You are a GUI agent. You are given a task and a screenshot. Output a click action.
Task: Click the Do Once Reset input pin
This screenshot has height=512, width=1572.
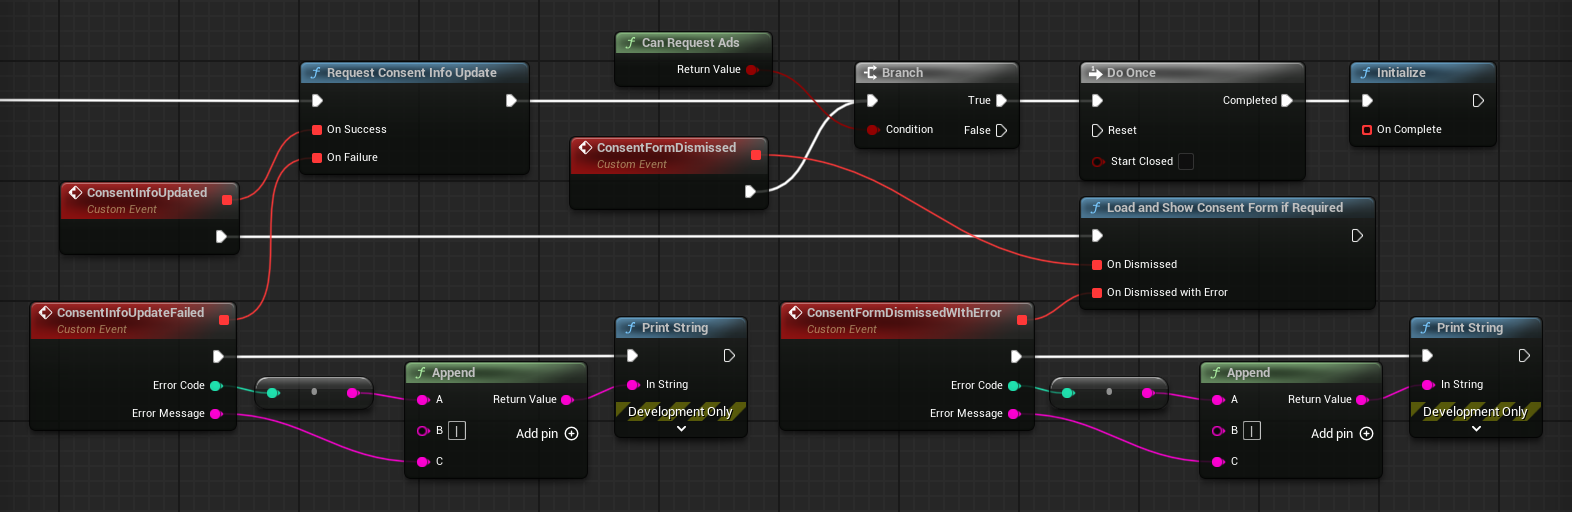[x=1097, y=131]
